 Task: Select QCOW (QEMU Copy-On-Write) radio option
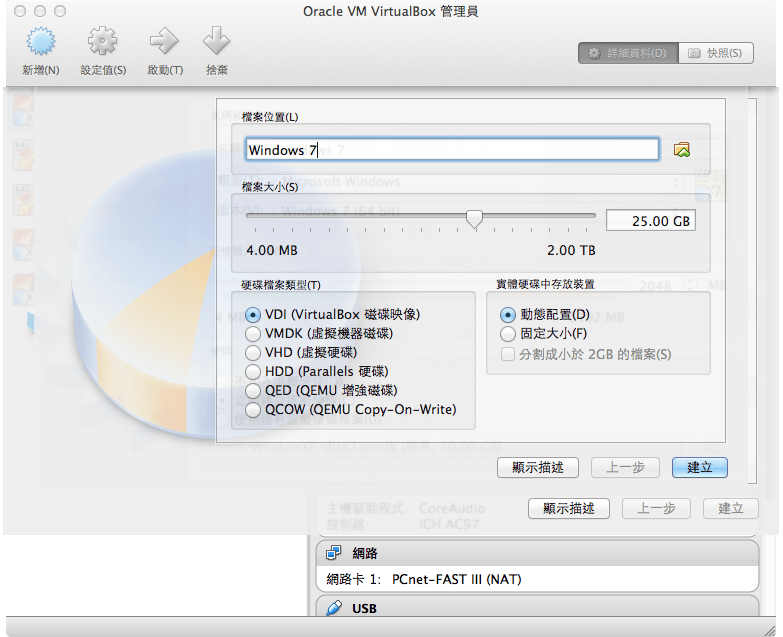253,409
